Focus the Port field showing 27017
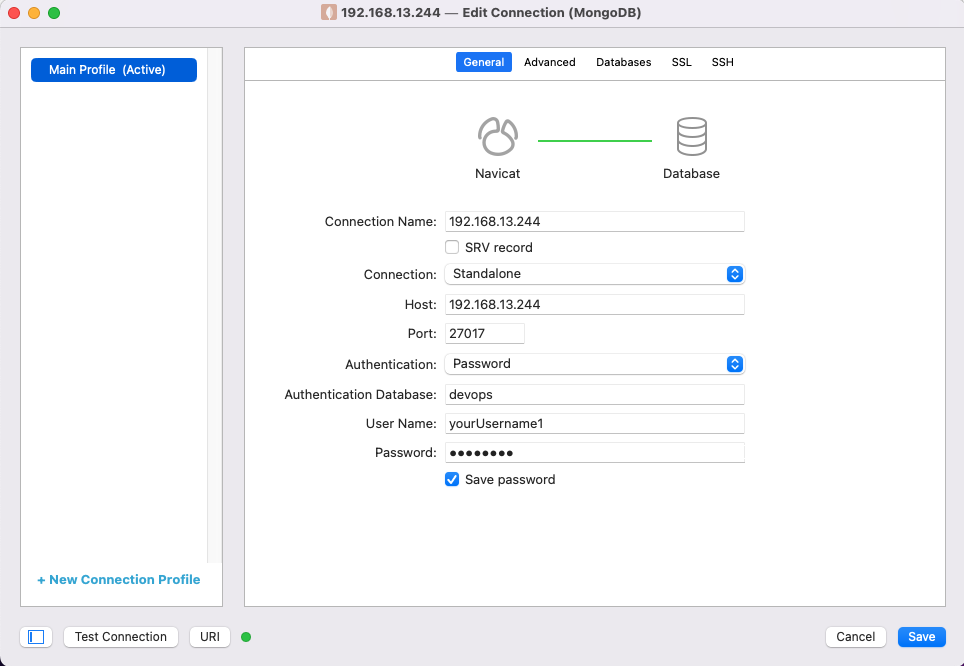The image size is (964, 666). (484, 333)
